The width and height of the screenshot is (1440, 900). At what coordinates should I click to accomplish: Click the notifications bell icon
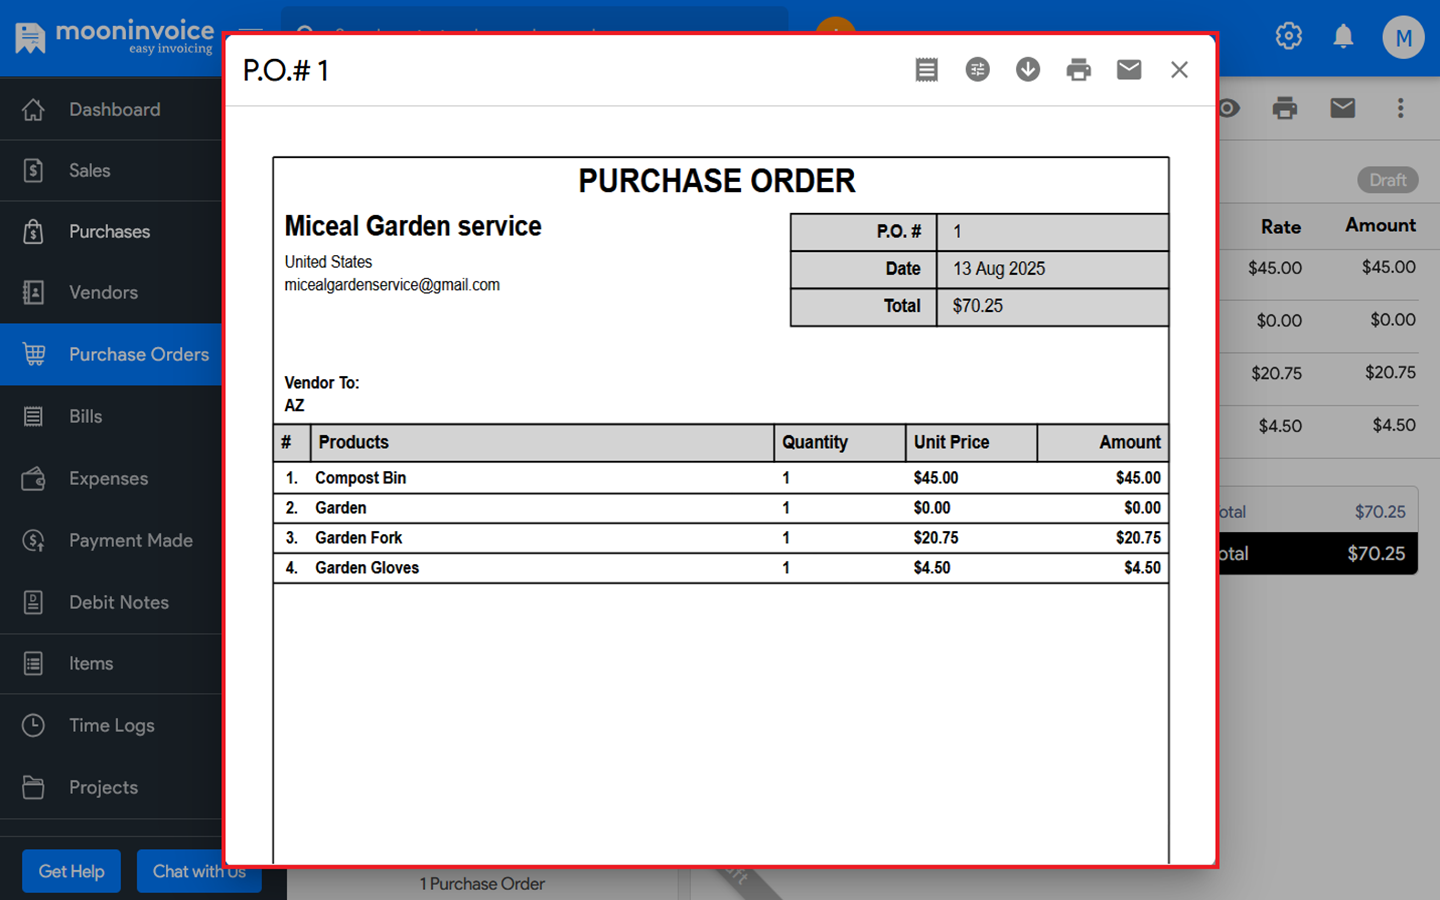[1343, 37]
